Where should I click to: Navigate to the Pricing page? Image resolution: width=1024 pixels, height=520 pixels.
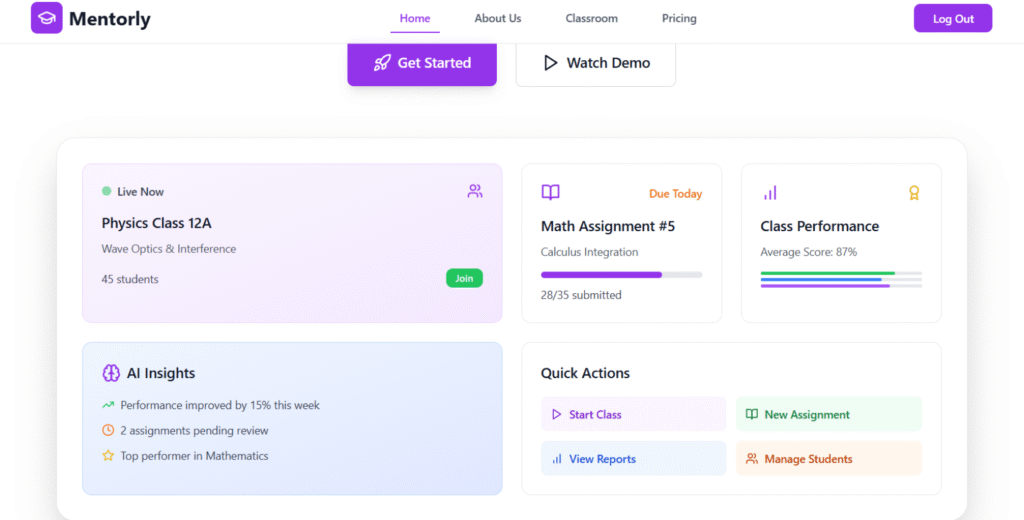pyautogui.click(x=679, y=19)
